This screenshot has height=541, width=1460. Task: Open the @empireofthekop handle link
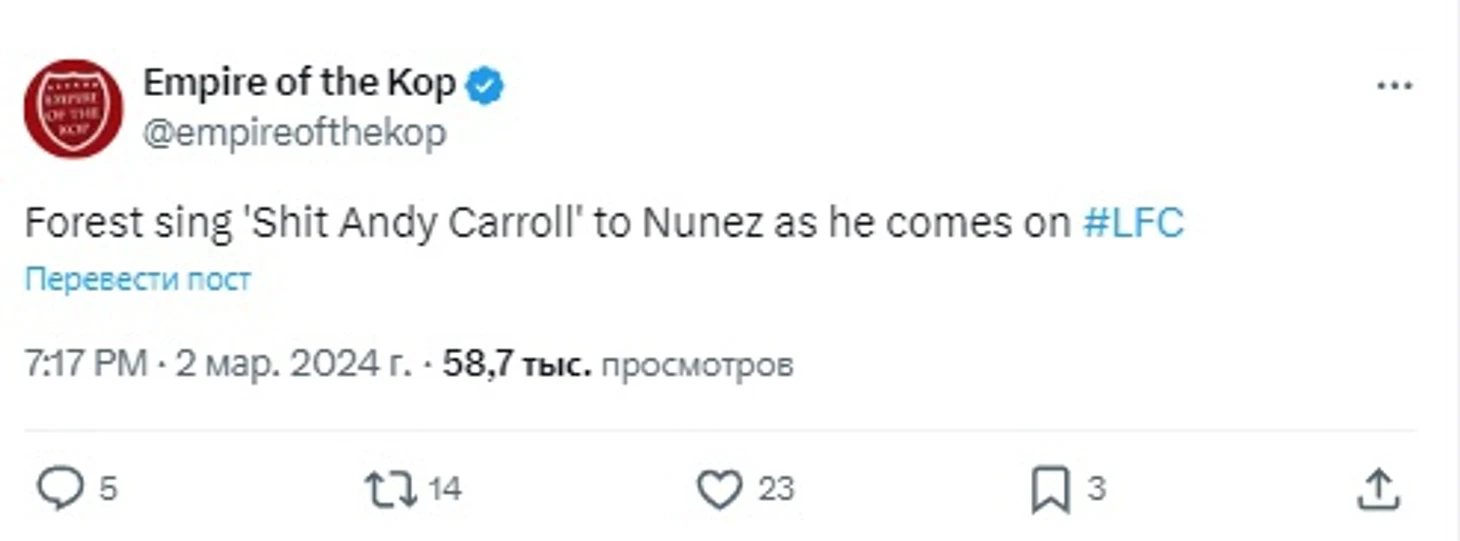[294, 133]
